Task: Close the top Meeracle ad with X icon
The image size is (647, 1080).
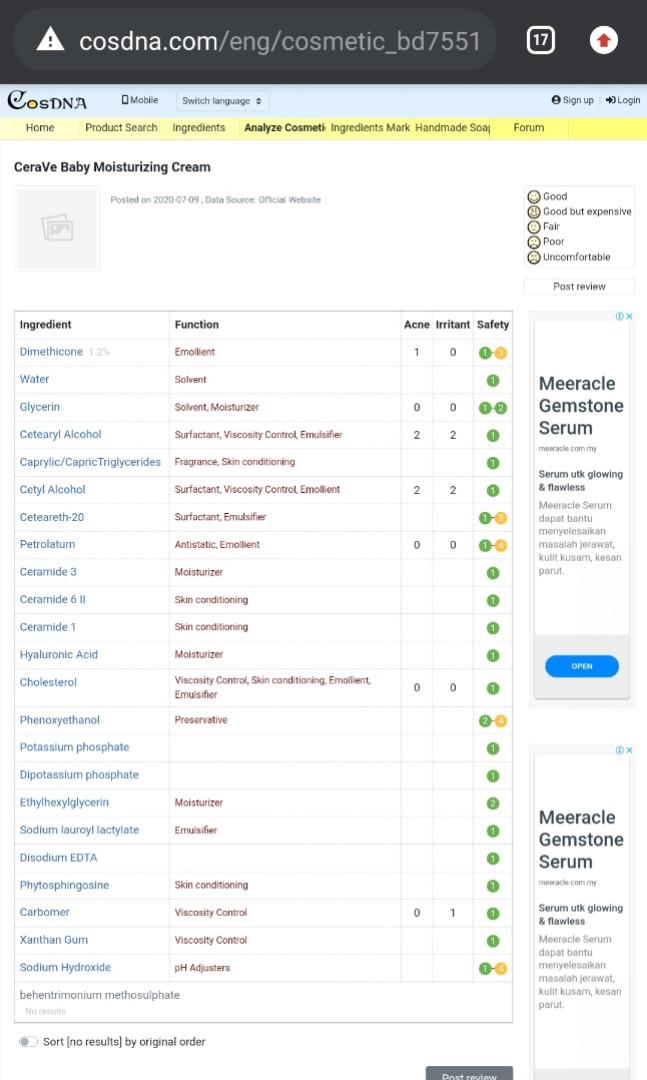Action: 629,317
